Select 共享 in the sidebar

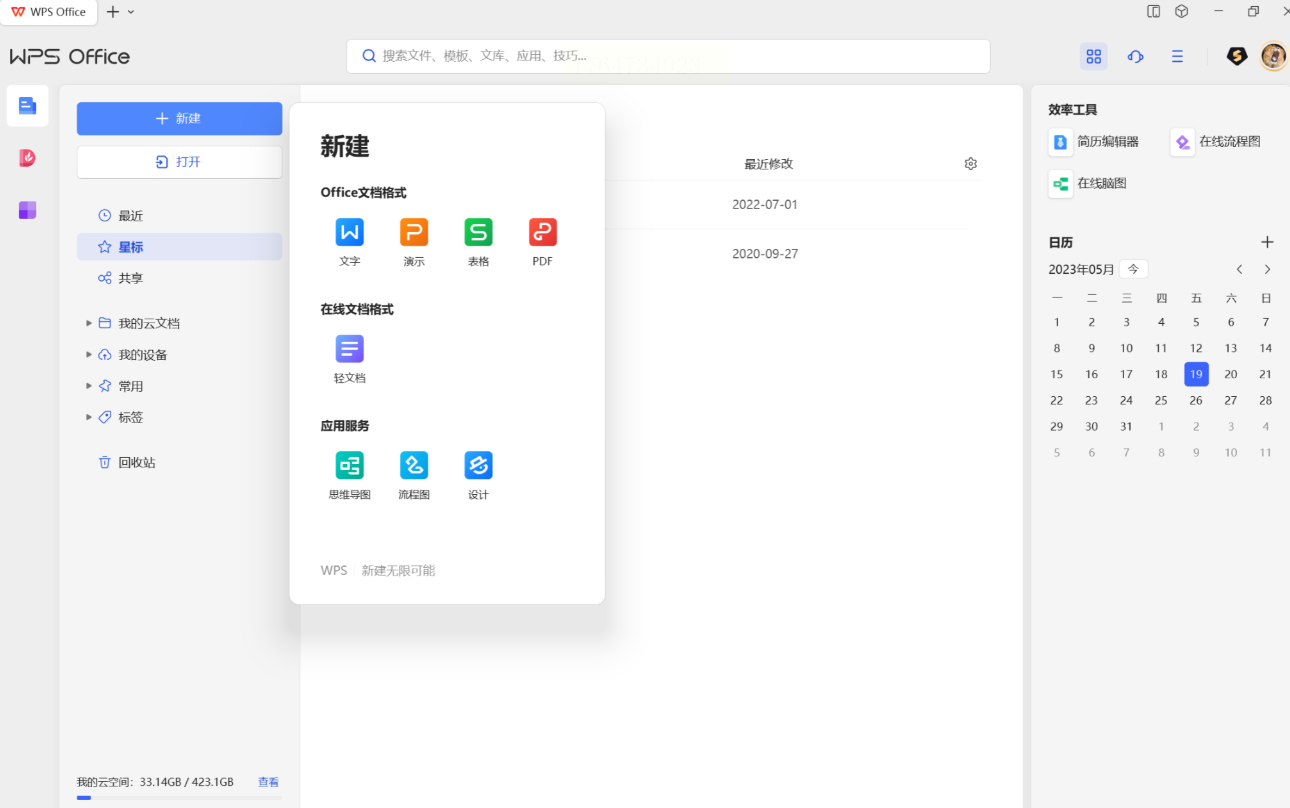[x=180, y=278]
